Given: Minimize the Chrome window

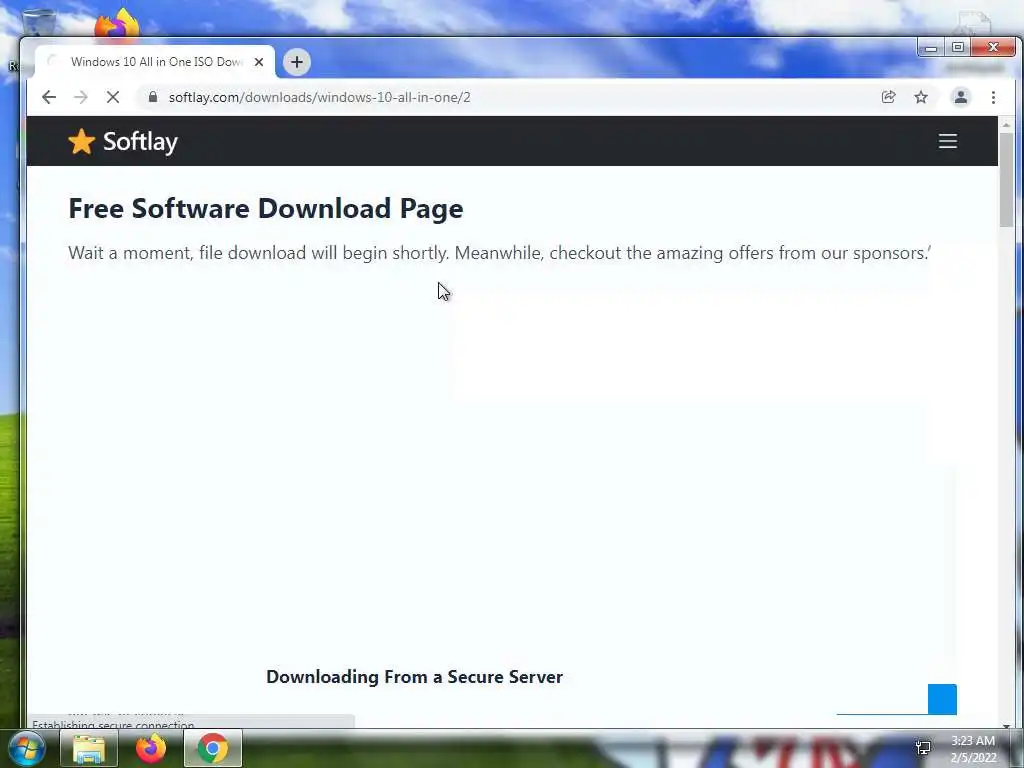Looking at the screenshot, I should tap(931, 48).
